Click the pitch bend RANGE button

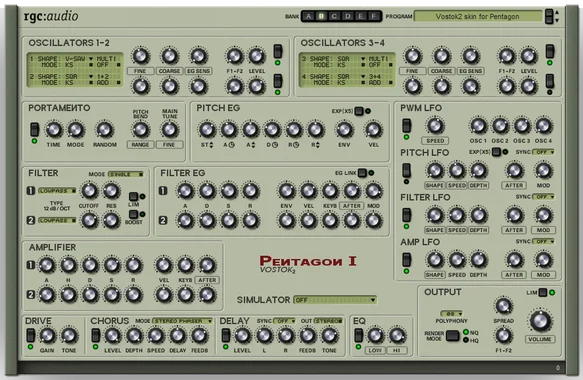point(140,145)
